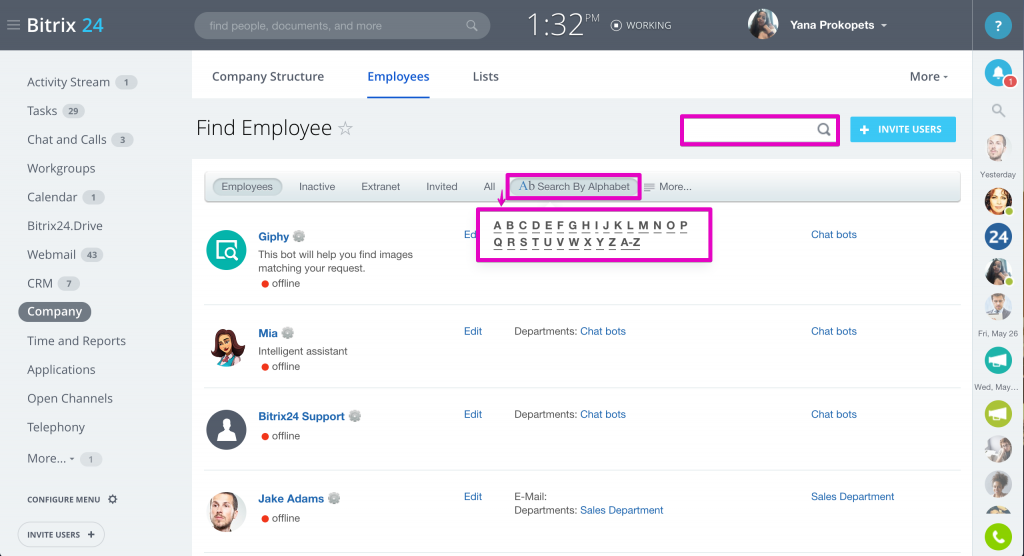The width and height of the screenshot is (1024, 556).
Task: Open Tasks in the sidebar
Action: point(42,110)
